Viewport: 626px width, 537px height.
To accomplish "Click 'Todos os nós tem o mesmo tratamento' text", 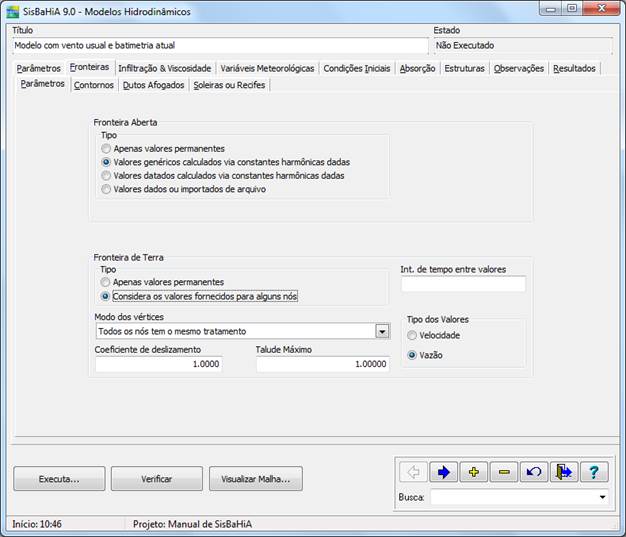I will click(x=172, y=331).
